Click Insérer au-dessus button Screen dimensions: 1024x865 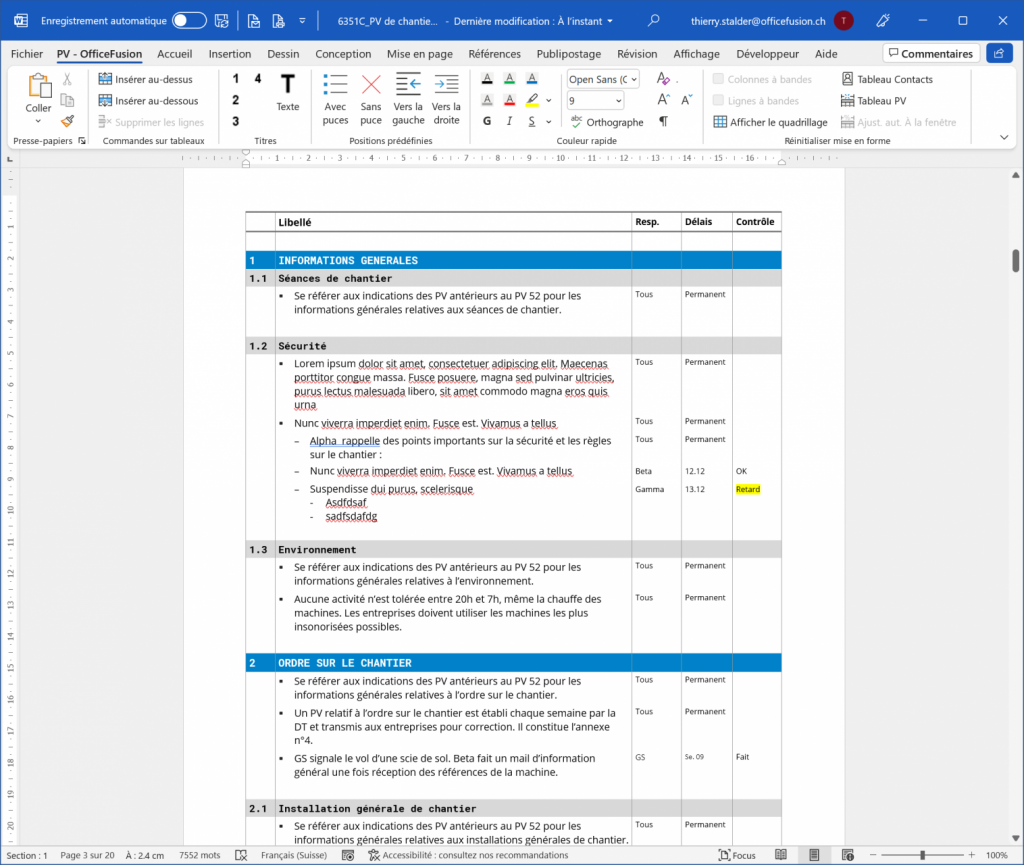[x=146, y=79]
